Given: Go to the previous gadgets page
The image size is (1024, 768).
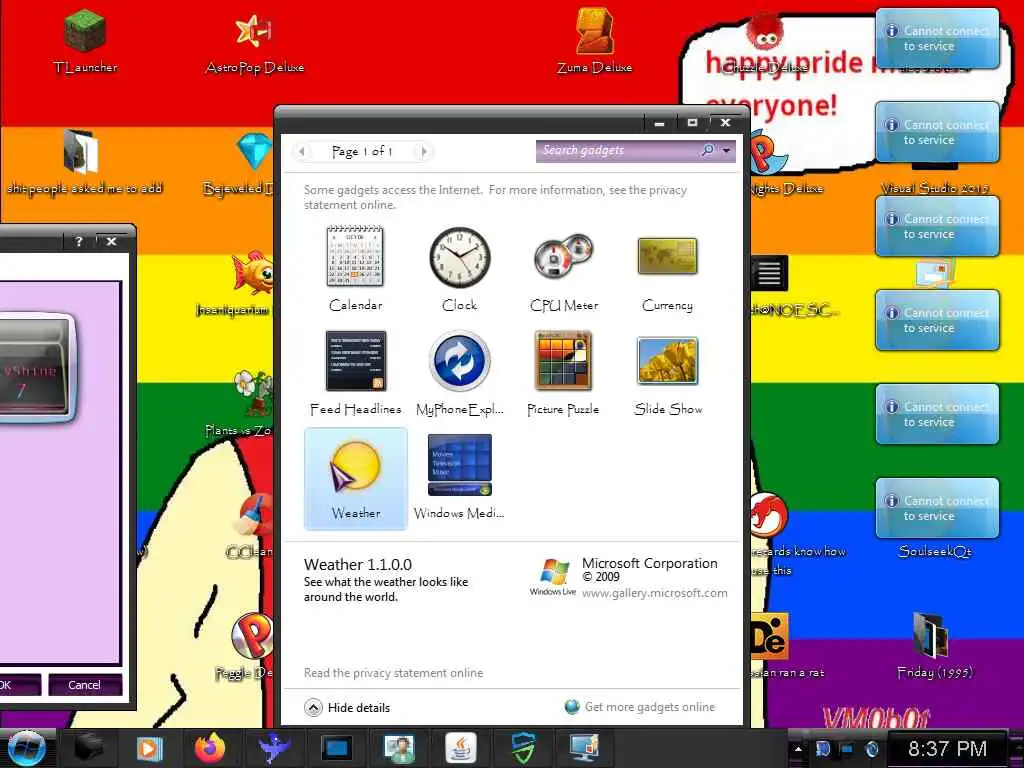Looking at the screenshot, I should pos(301,152).
